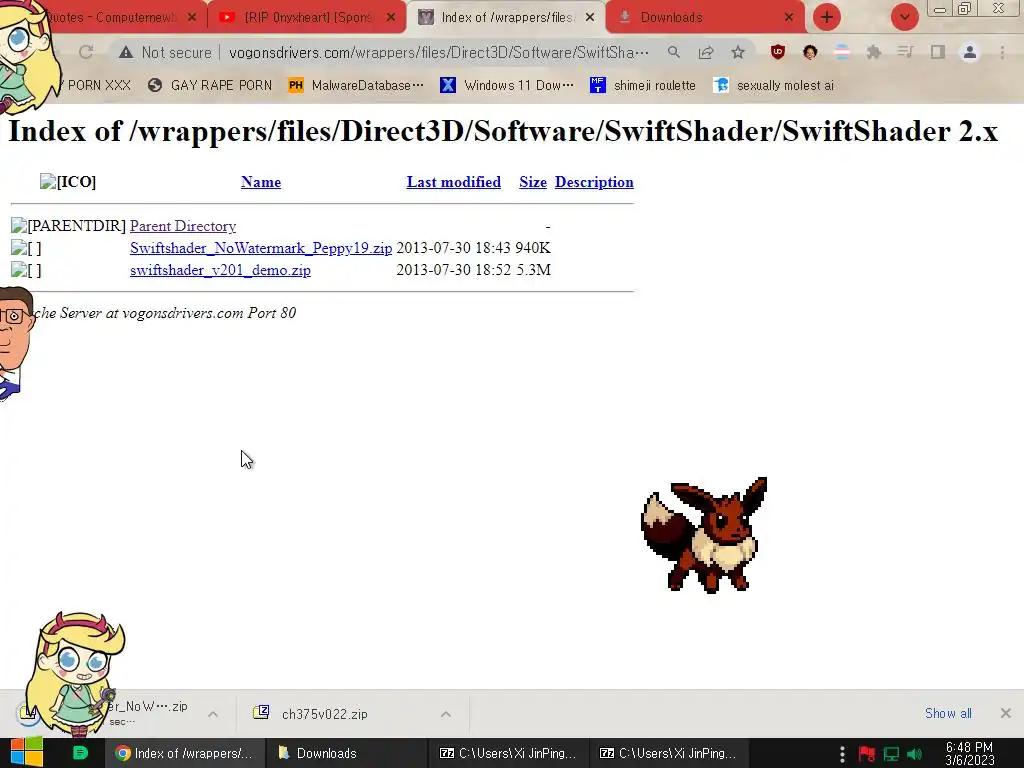Click the Eevee shimeji sprite
Viewport: 1024px width, 768px height.
coord(704,535)
